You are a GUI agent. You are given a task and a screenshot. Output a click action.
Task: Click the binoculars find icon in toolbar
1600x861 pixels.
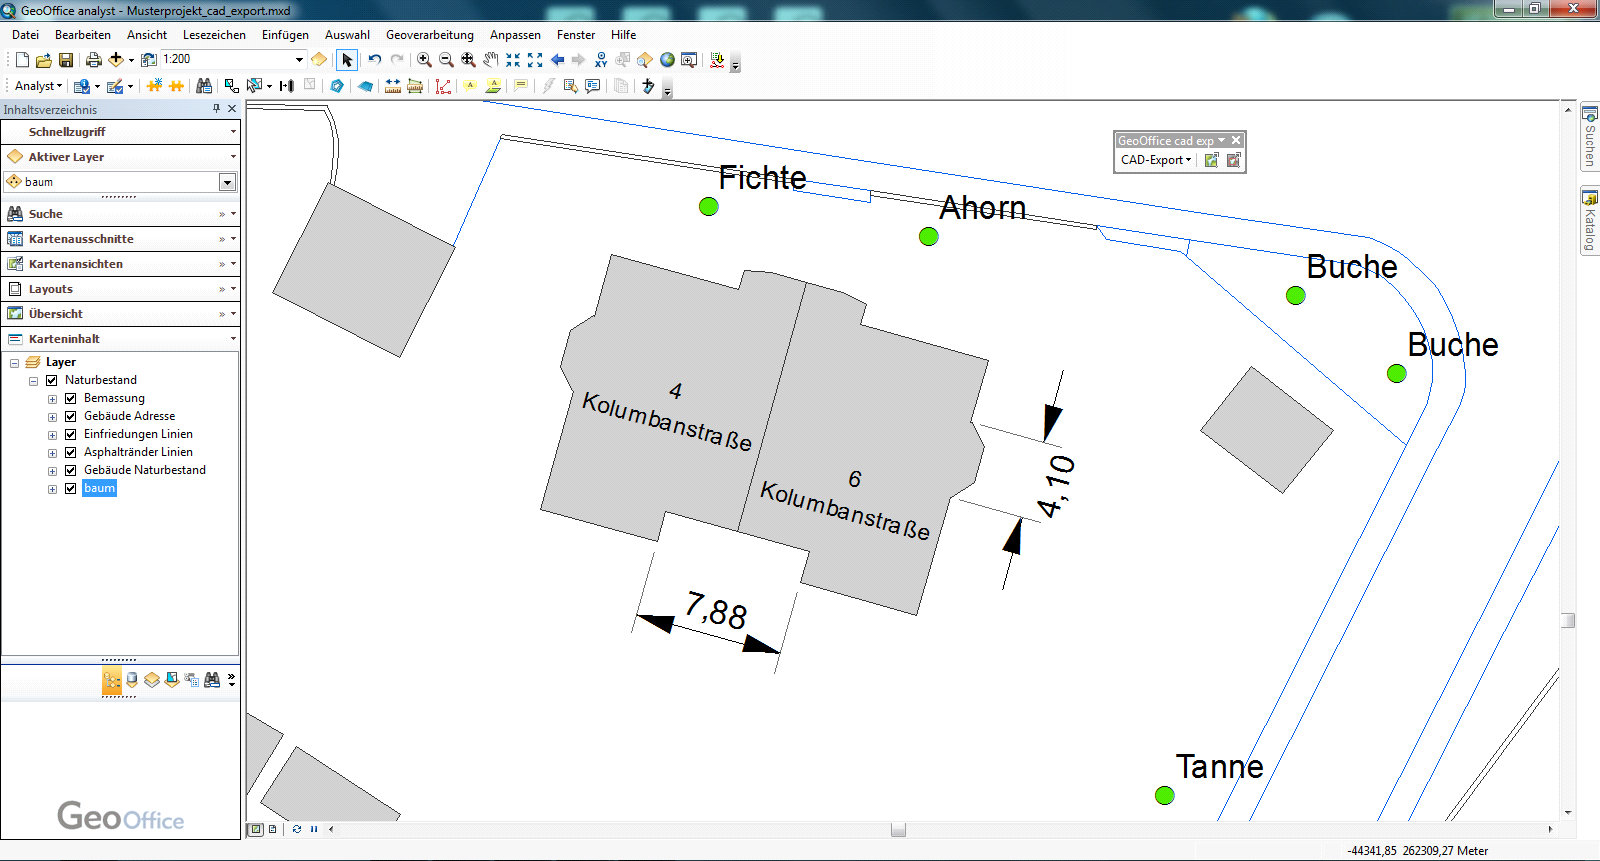tap(204, 86)
